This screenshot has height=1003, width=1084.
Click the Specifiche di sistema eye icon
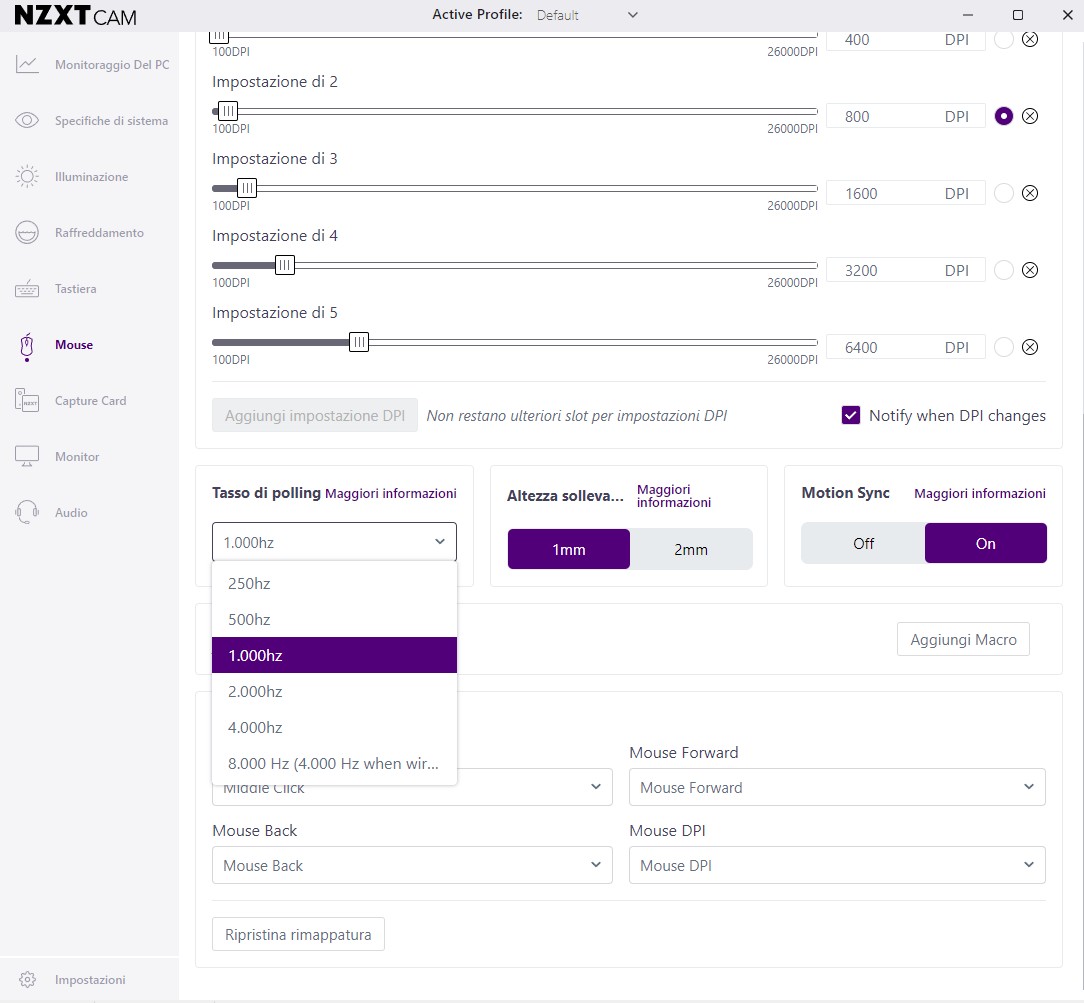[x=27, y=121]
